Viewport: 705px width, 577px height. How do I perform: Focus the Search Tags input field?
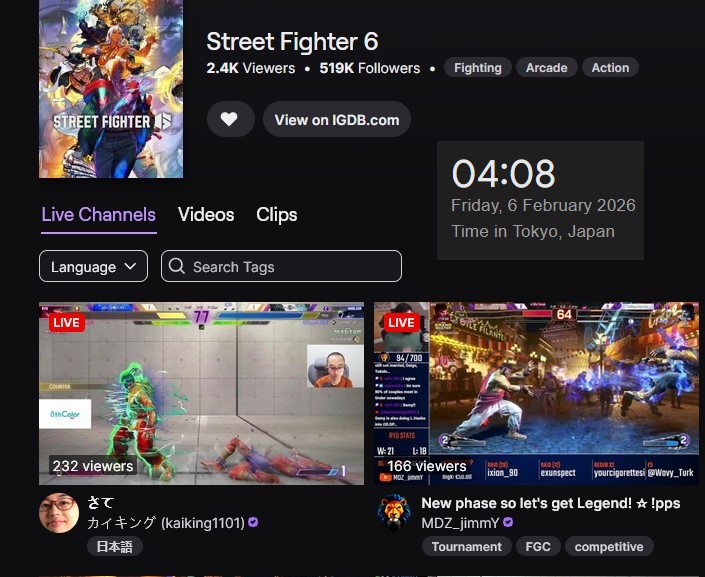coord(281,266)
